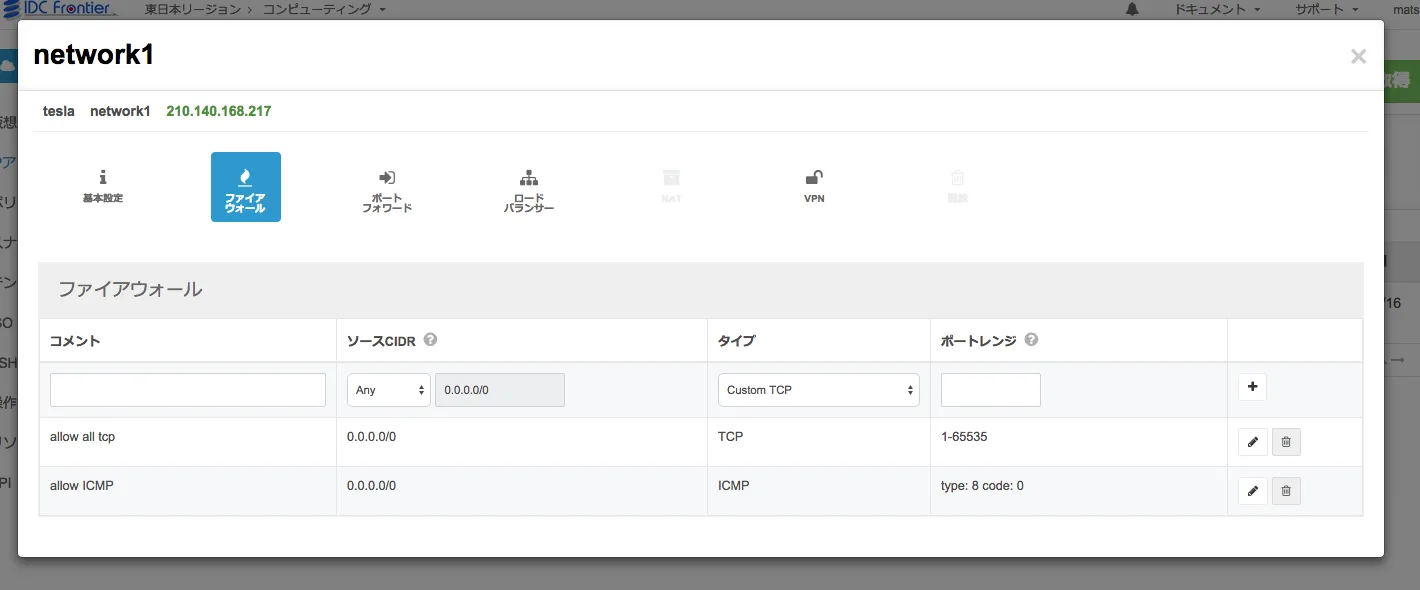
Task: Open the サポート menu
Action: tap(1326, 9)
